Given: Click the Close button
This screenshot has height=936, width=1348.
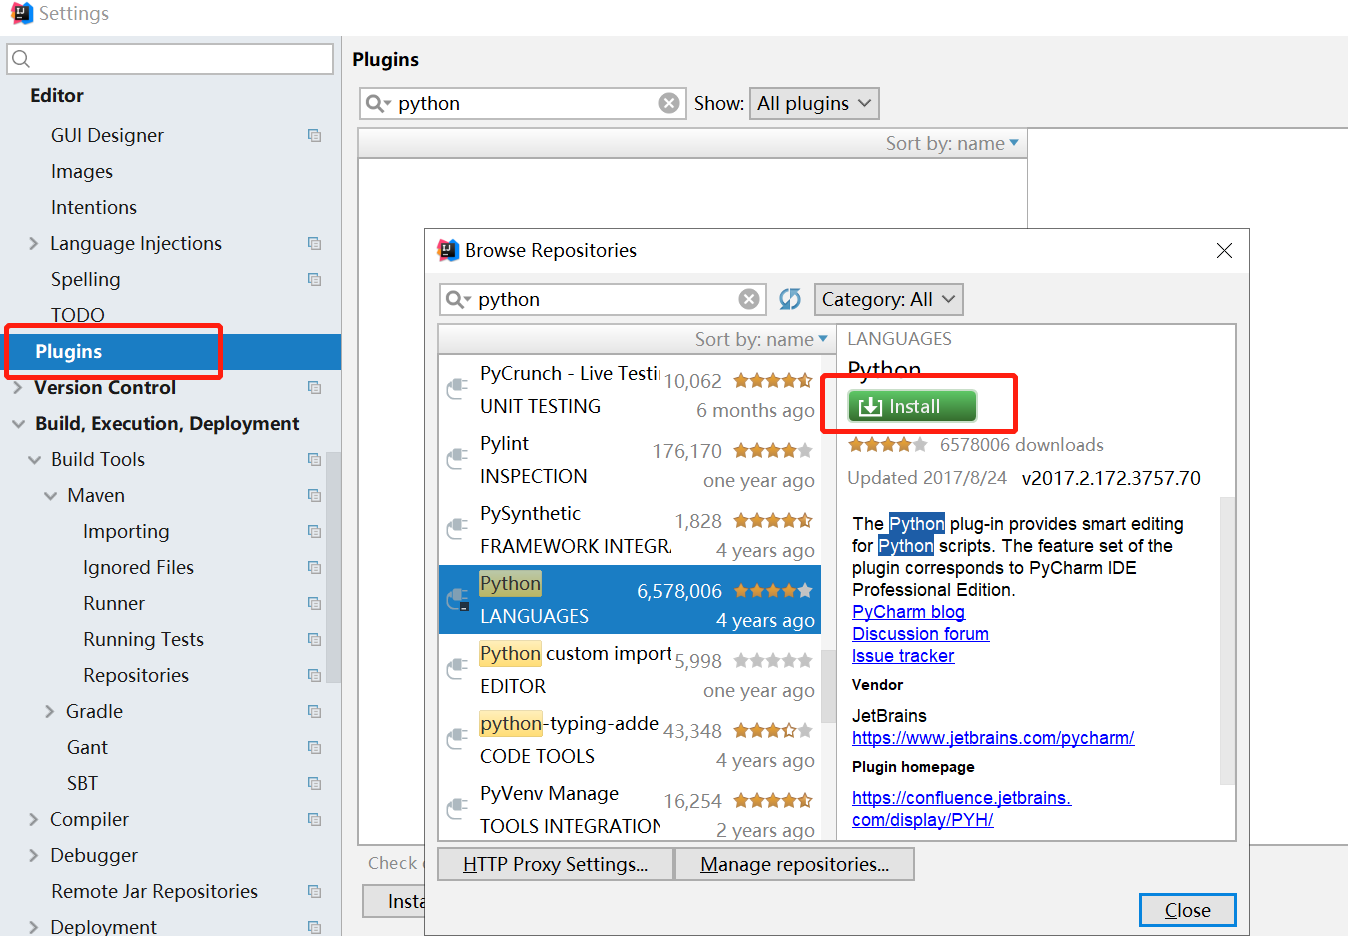Looking at the screenshot, I should 1187,910.
